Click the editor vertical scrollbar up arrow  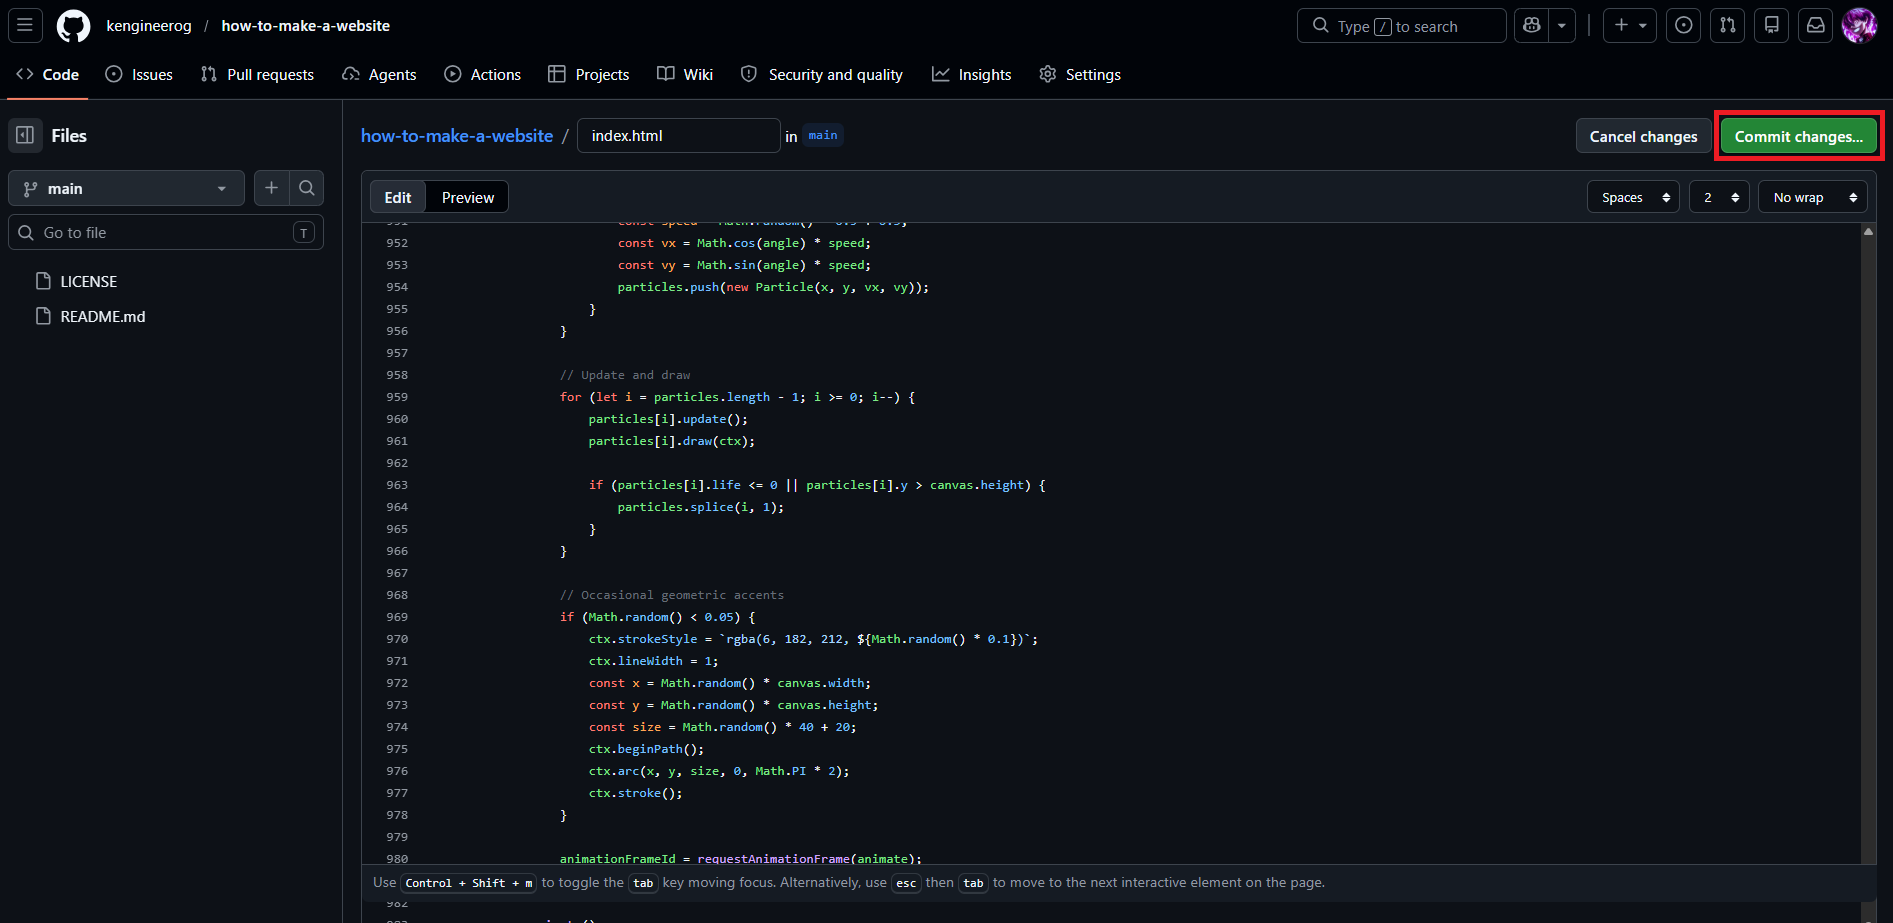click(x=1868, y=231)
